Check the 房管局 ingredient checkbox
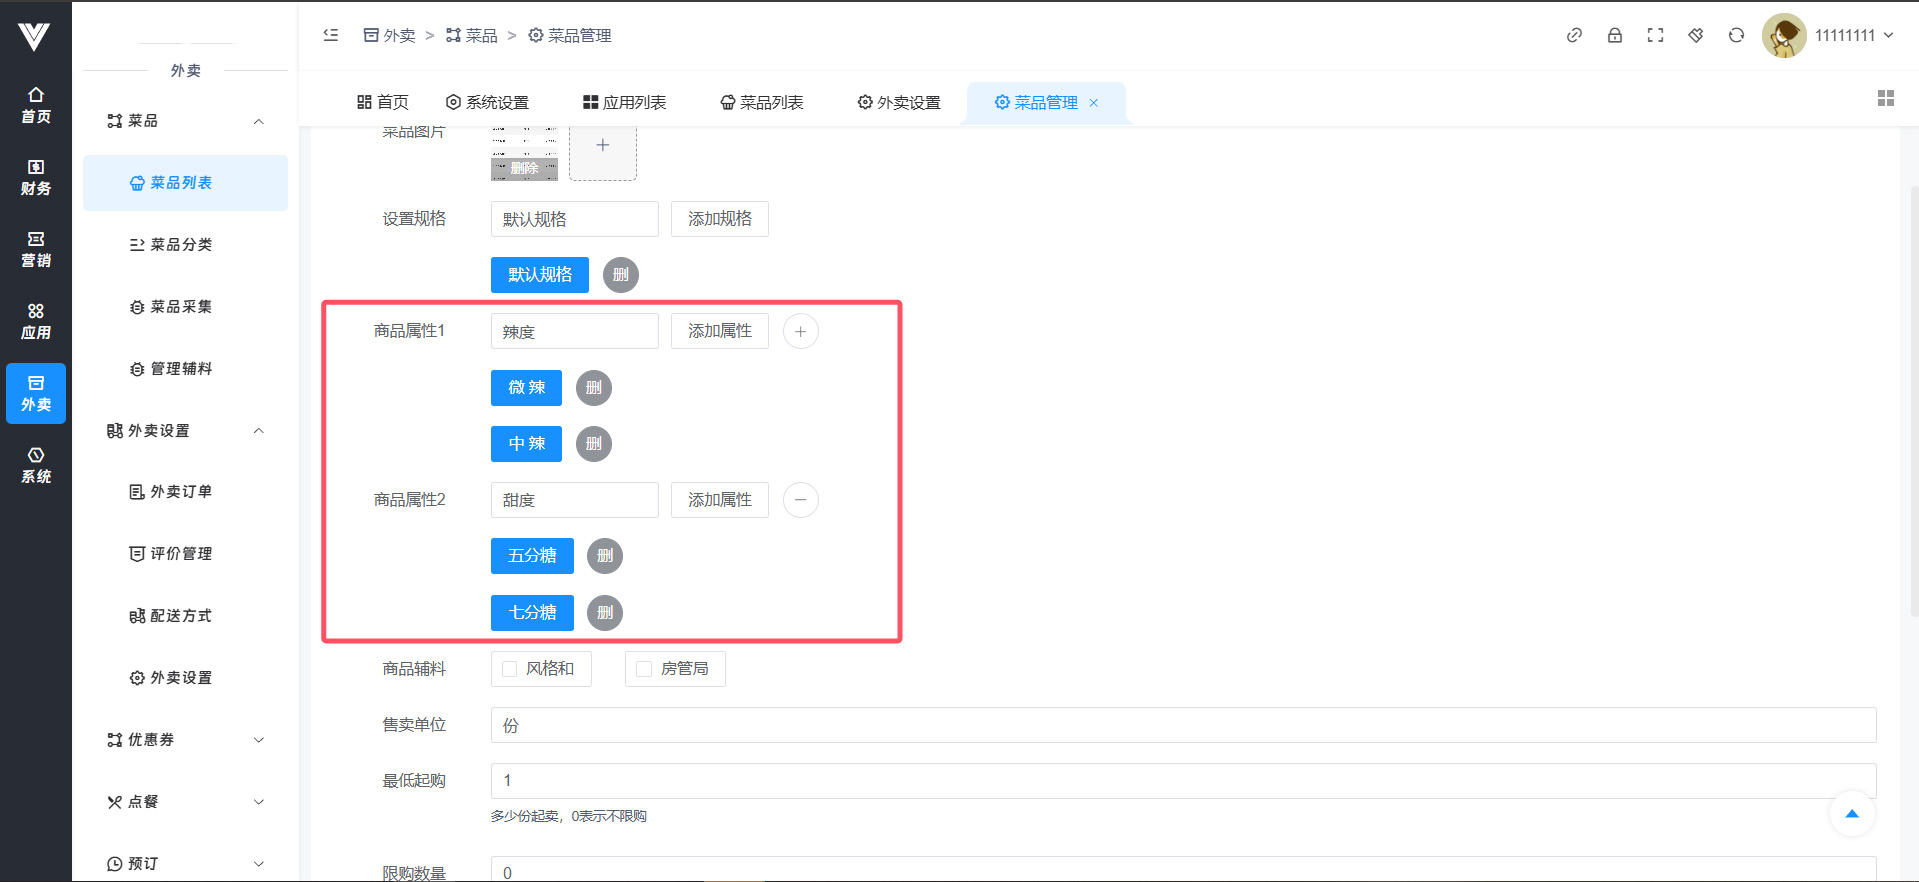 [644, 669]
